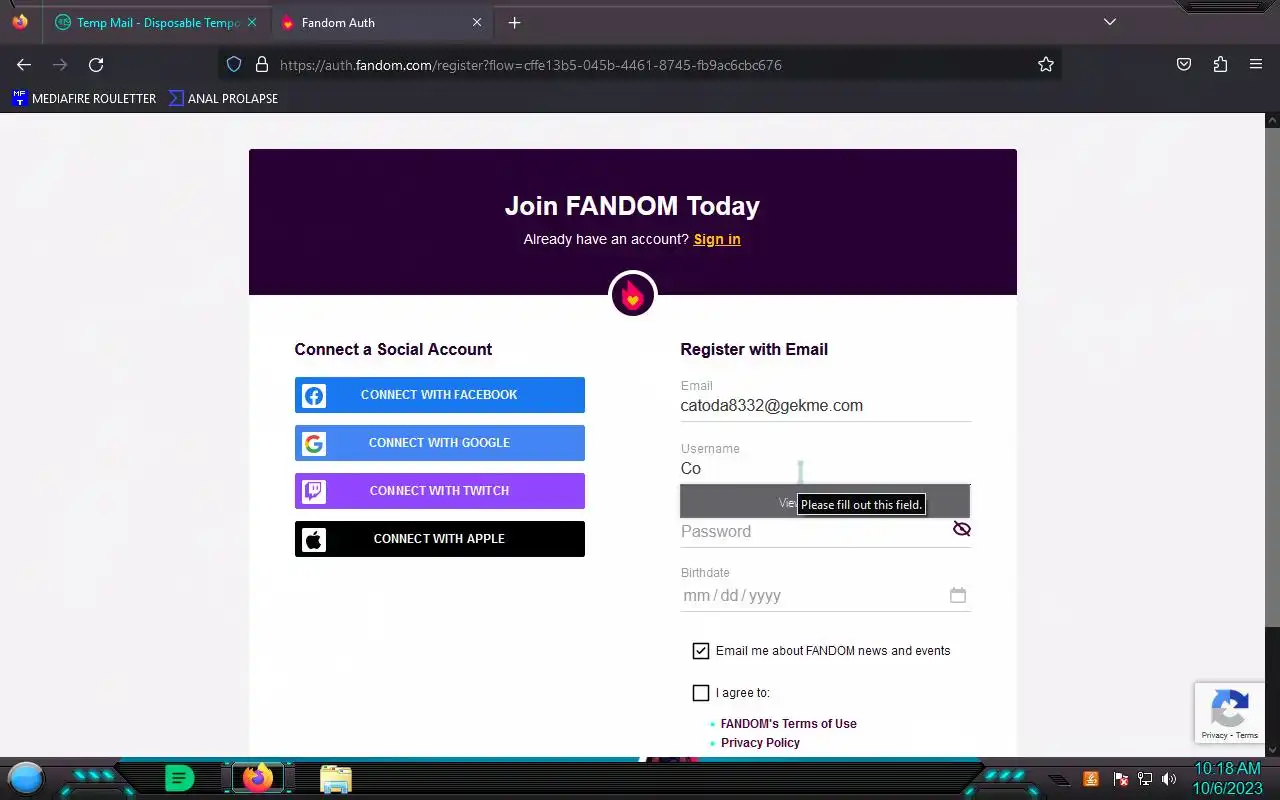Click the Fandom flame heart logo
The width and height of the screenshot is (1280, 800).
coord(632,295)
